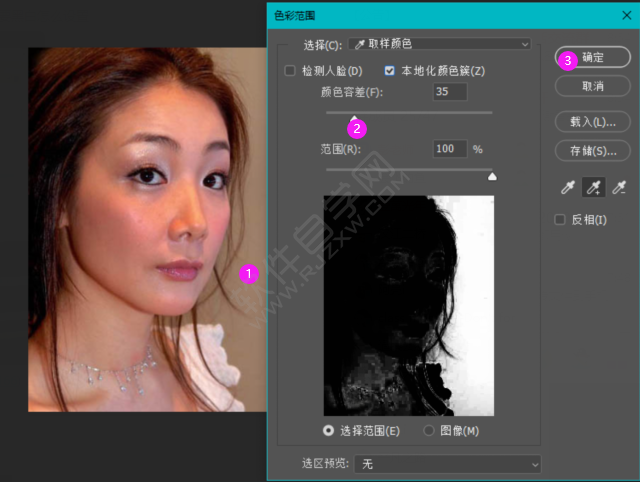Click the black-and-white selection preview thumbnail

(x=409, y=306)
